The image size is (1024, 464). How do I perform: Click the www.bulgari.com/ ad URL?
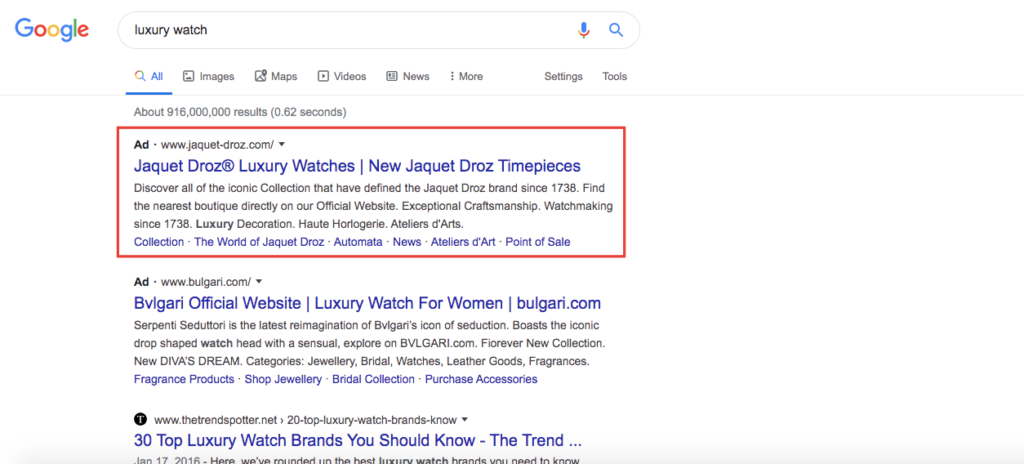pos(206,282)
